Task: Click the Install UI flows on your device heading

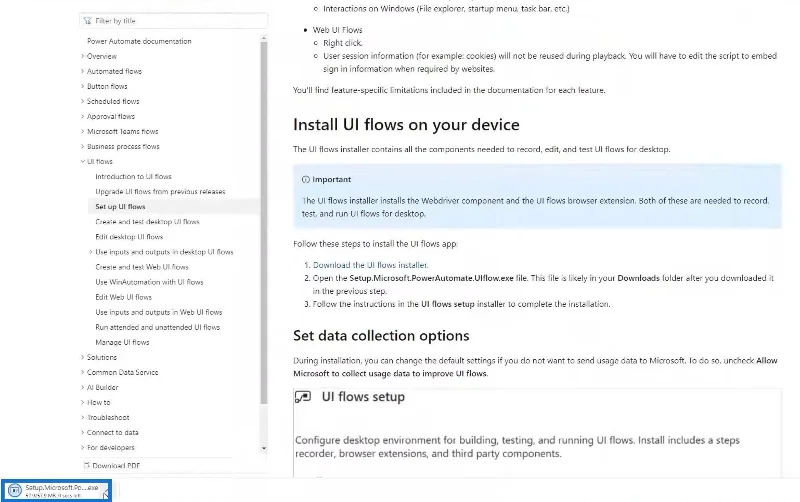Action: point(406,125)
